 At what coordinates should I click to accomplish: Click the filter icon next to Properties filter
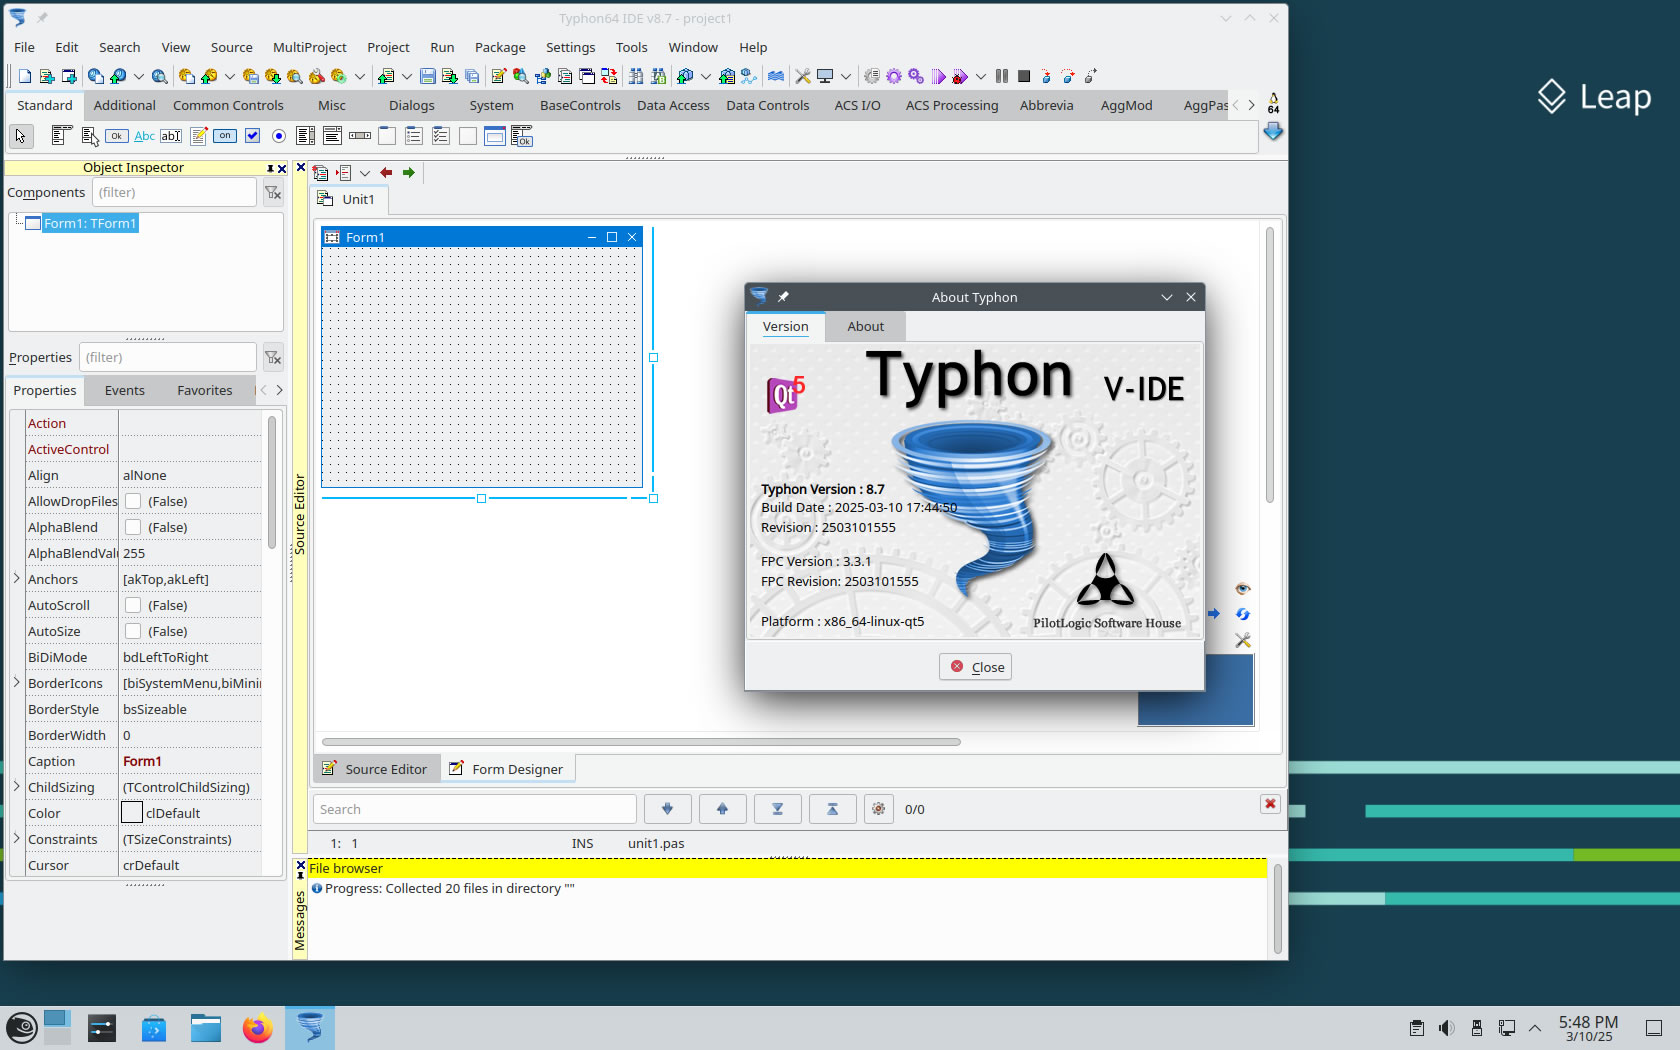(x=273, y=357)
